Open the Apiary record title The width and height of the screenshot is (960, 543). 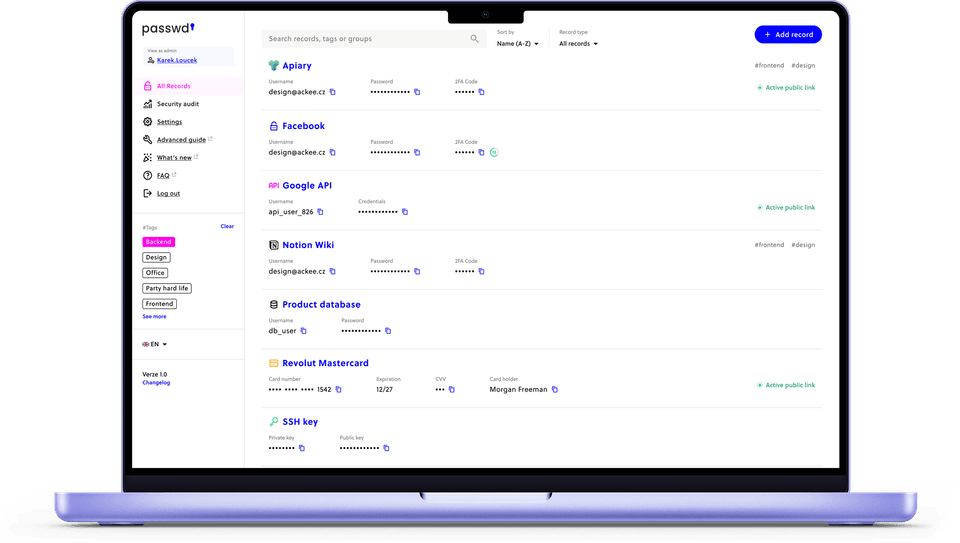297,66
